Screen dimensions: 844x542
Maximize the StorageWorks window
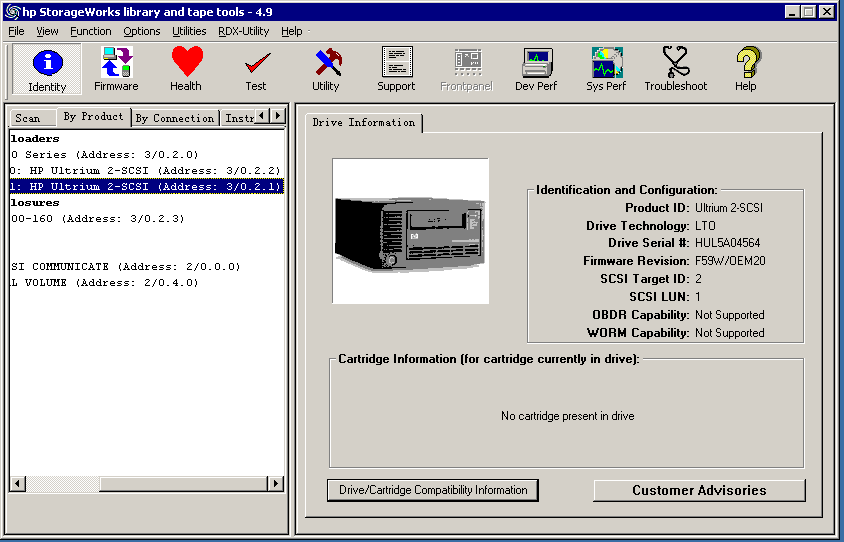point(808,11)
